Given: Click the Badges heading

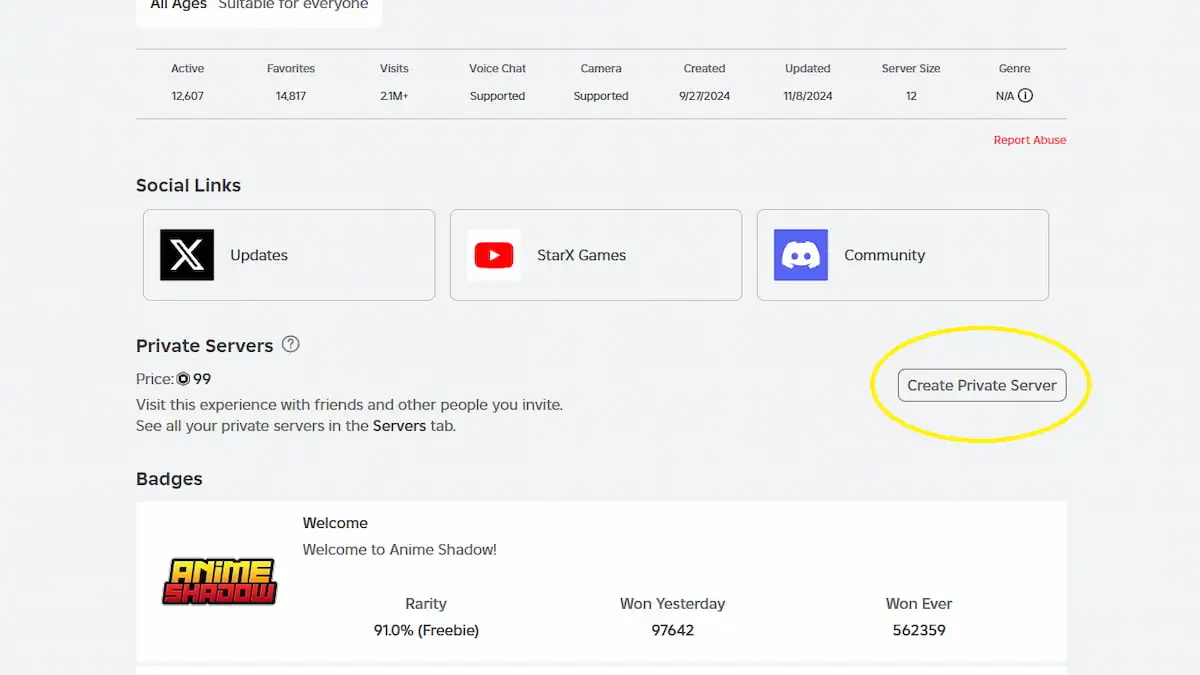Looking at the screenshot, I should coord(169,479).
